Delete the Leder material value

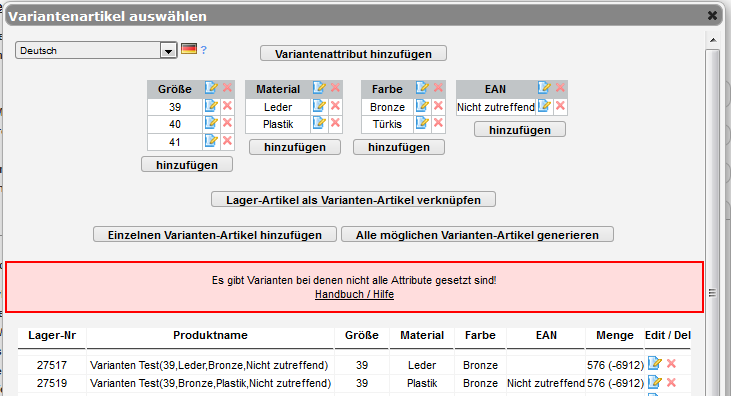[x=335, y=106]
